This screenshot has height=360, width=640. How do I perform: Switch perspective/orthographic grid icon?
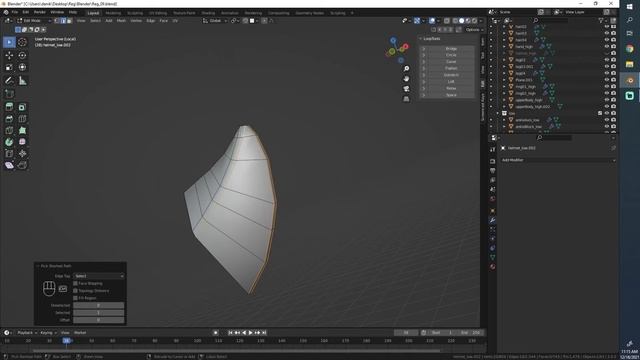(x=406, y=99)
